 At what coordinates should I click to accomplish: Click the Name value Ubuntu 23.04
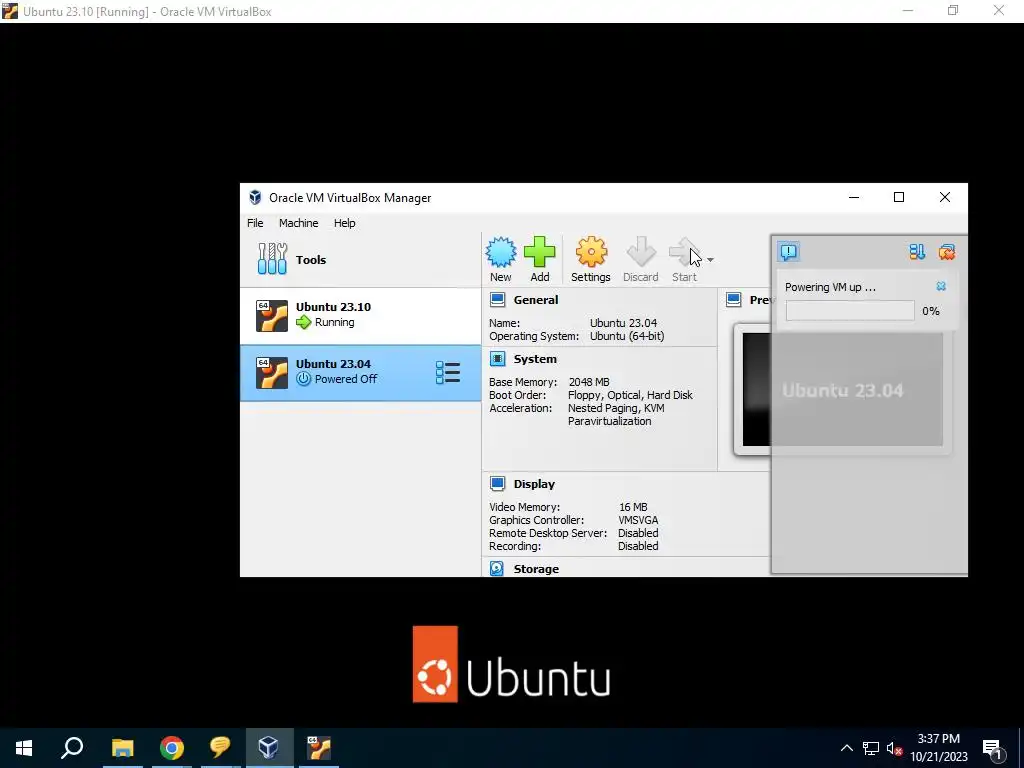[x=624, y=323]
